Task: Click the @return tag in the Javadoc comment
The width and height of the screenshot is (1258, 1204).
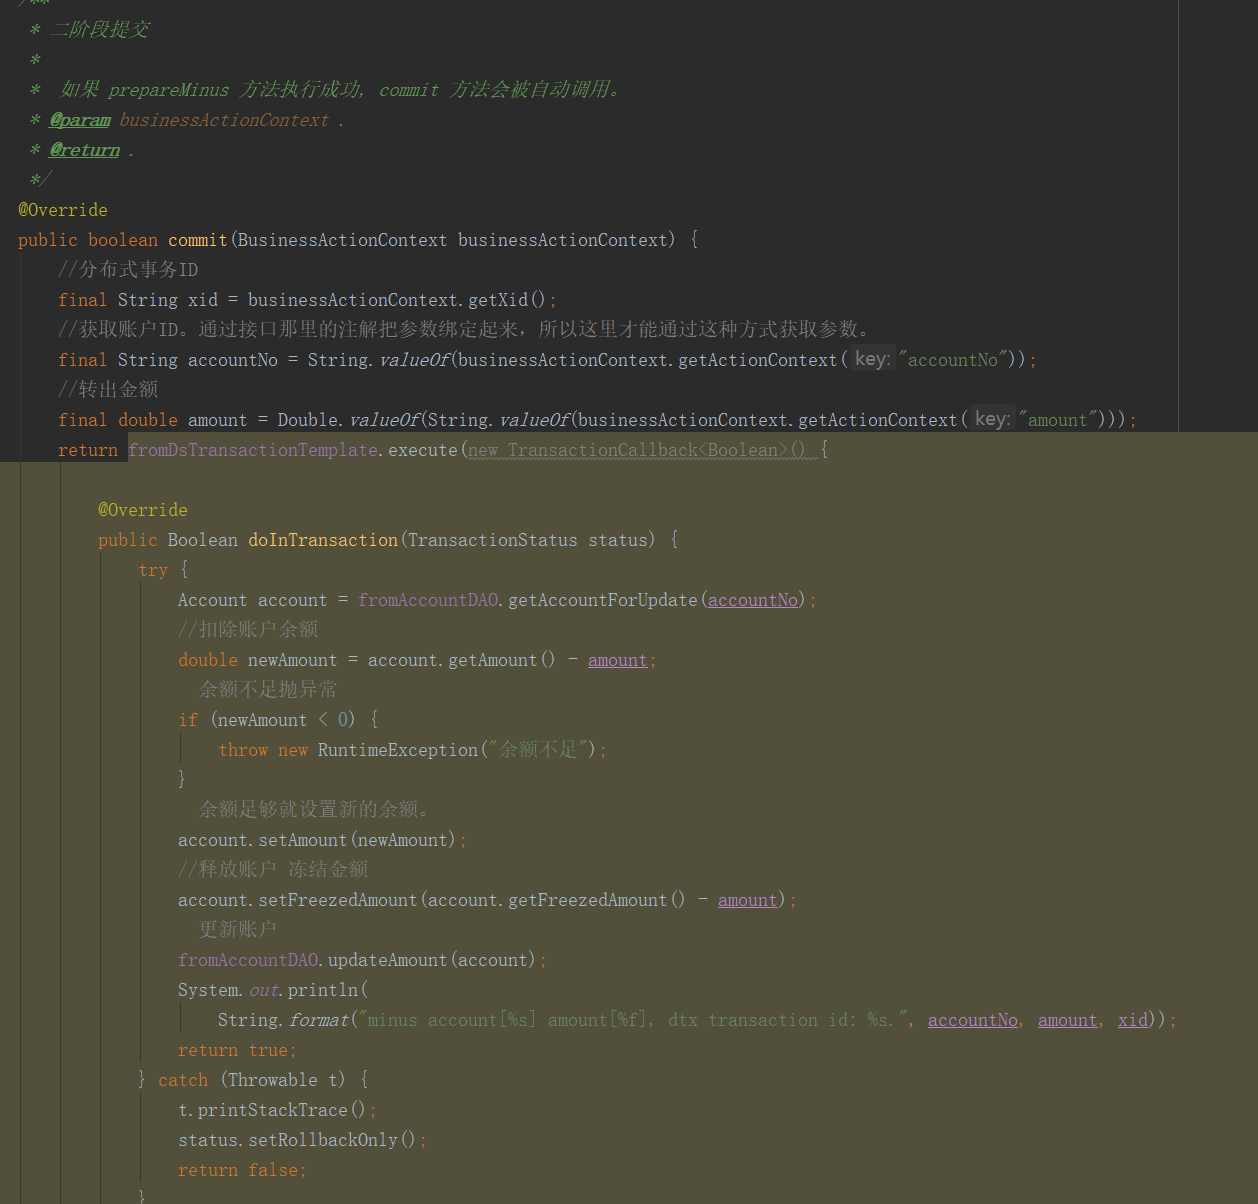Action: pyautogui.click(x=85, y=150)
